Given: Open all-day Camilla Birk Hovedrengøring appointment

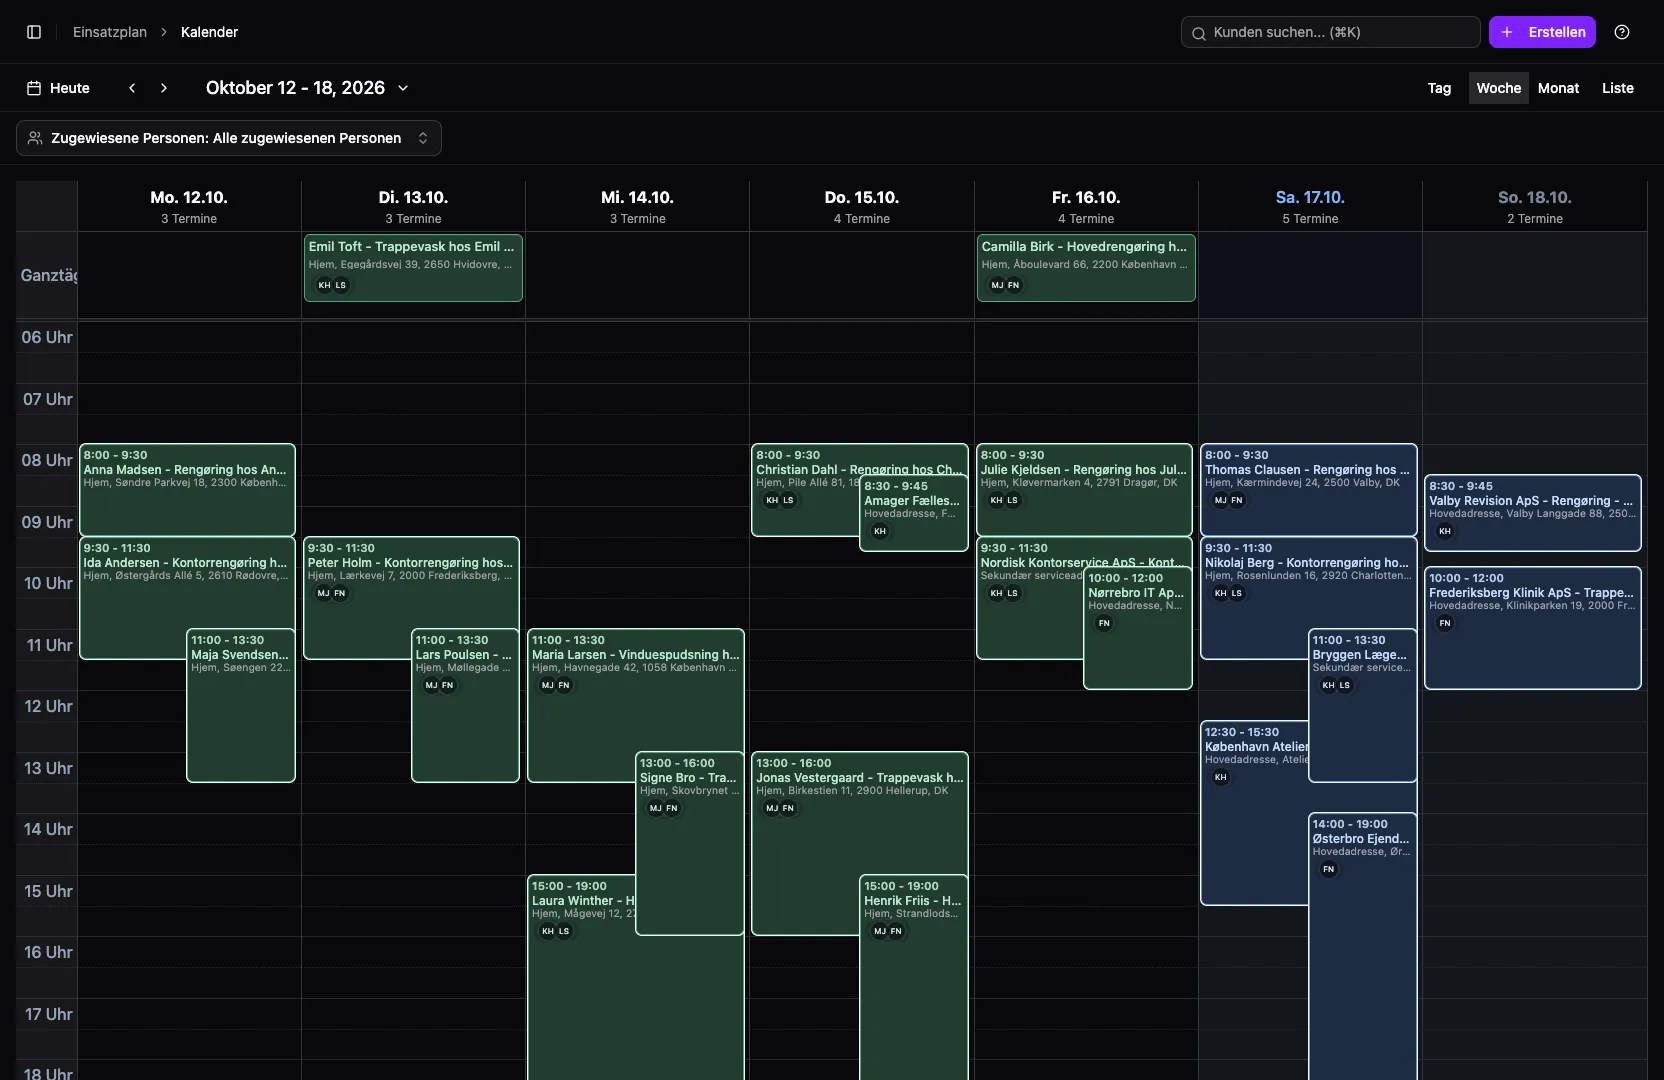Looking at the screenshot, I should click(x=1086, y=268).
